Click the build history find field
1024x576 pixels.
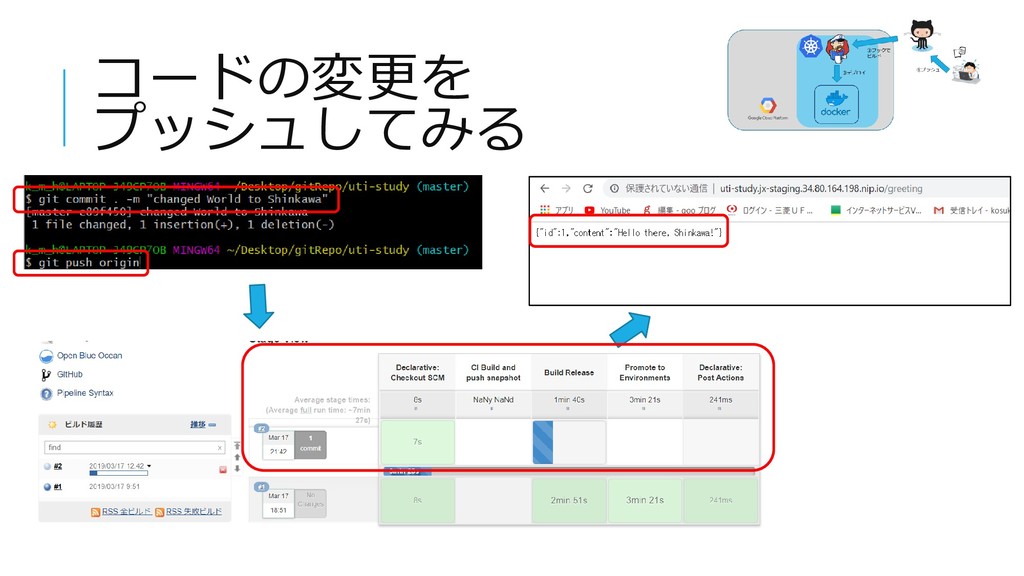pos(134,447)
